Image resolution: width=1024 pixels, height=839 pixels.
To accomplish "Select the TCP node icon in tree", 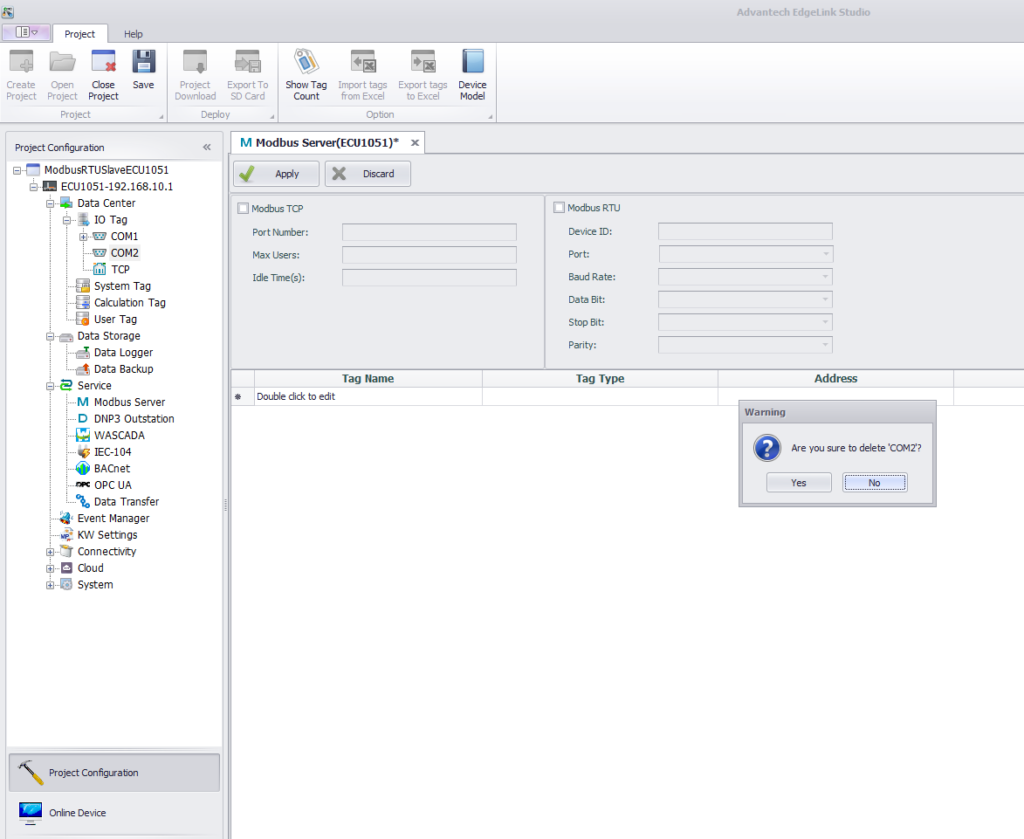I will pyautogui.click(x=99, y=269).
